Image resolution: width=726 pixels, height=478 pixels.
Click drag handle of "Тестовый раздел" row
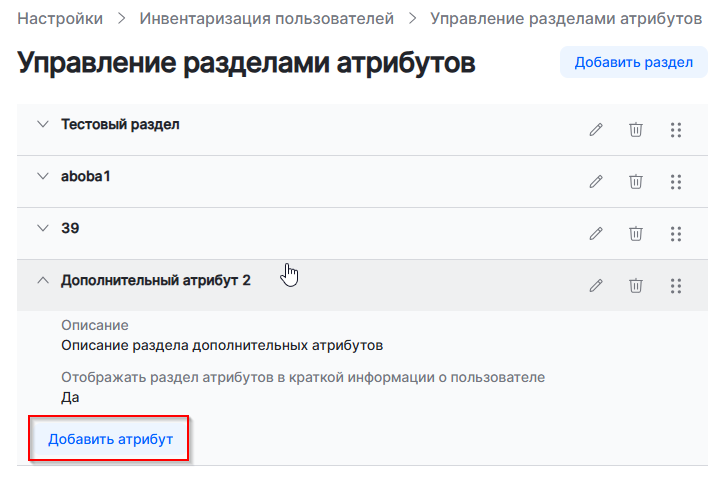(x=675, y=129)
